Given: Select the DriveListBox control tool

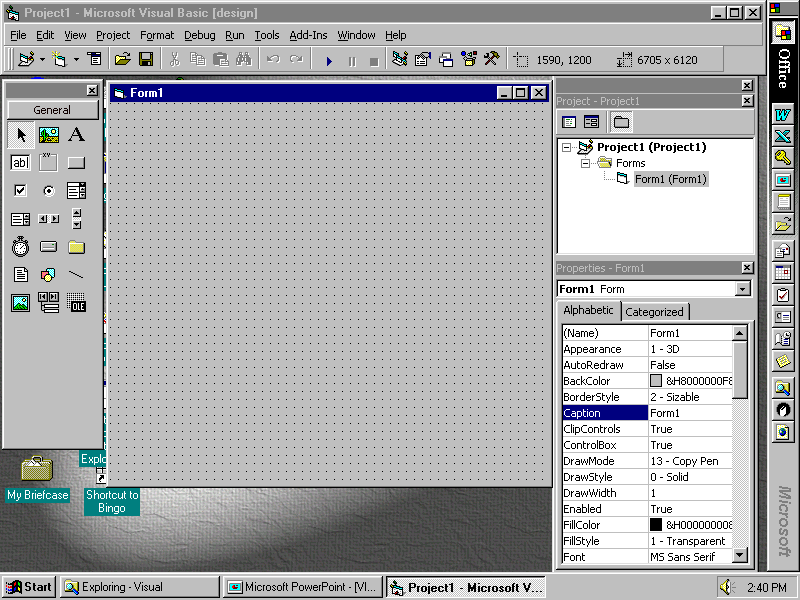Looking at the screenshot, I should pyautogui.click(x=49, y=247).
